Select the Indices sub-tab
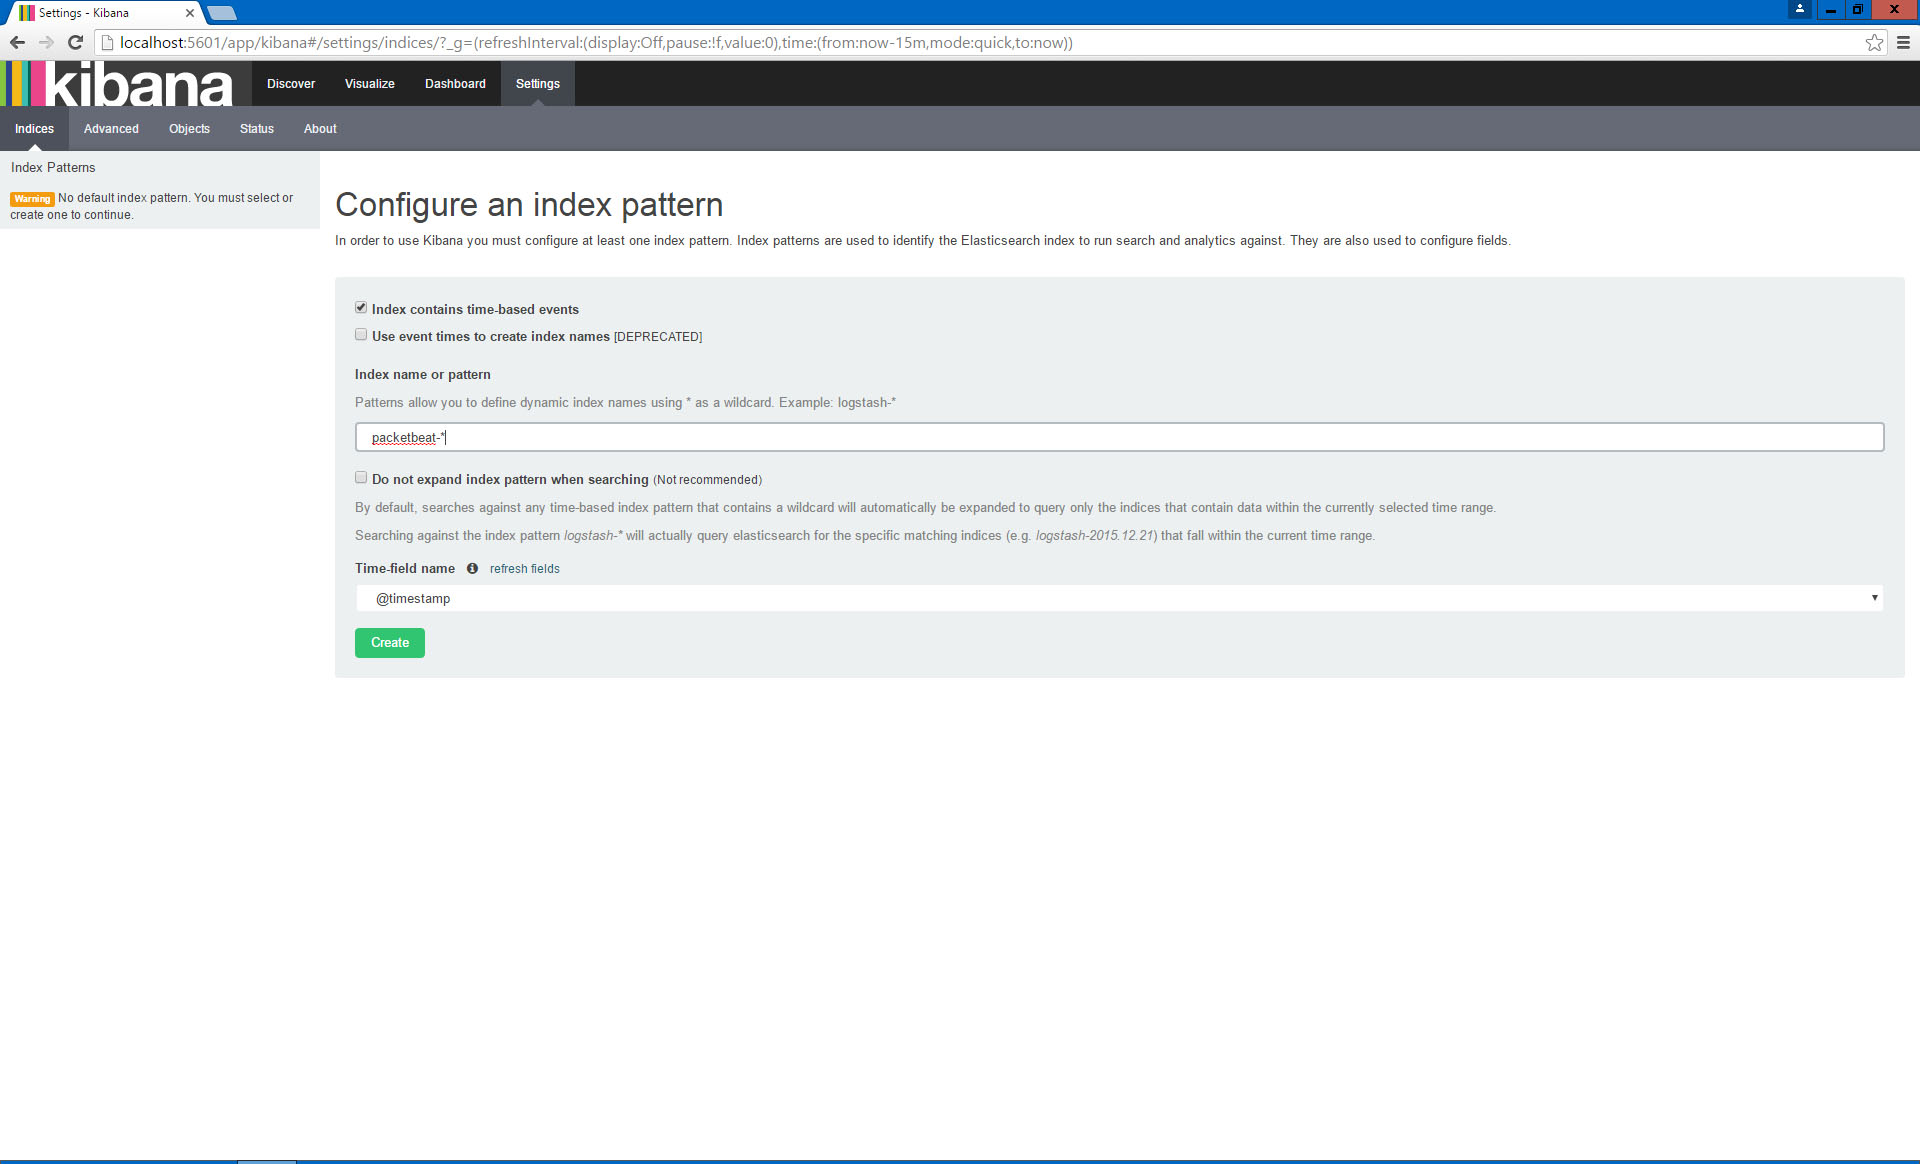 pos(34,129)
